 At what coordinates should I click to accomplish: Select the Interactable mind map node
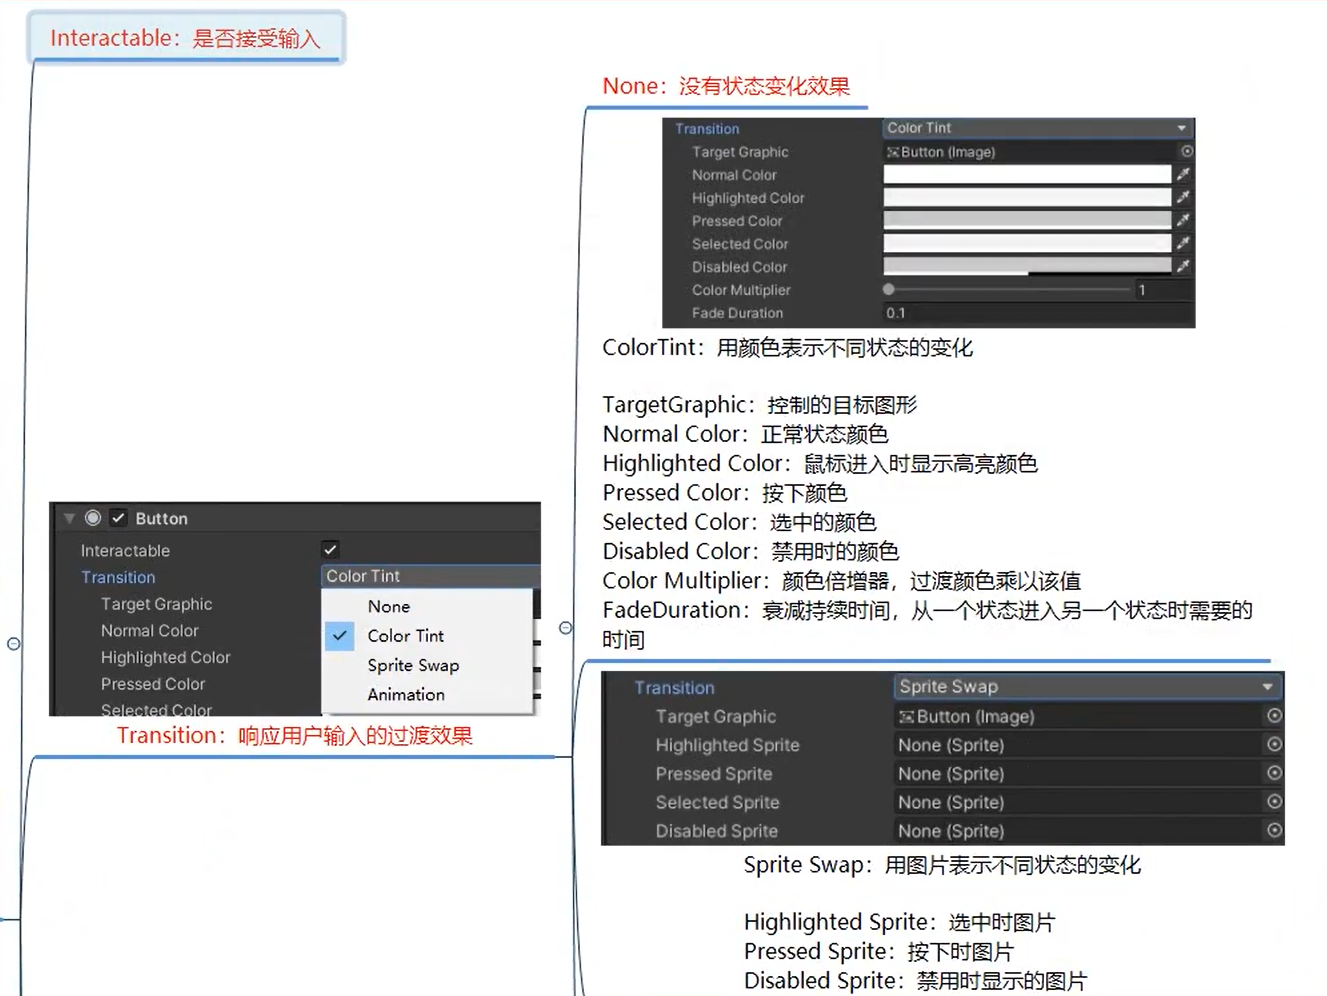[186, 38]
